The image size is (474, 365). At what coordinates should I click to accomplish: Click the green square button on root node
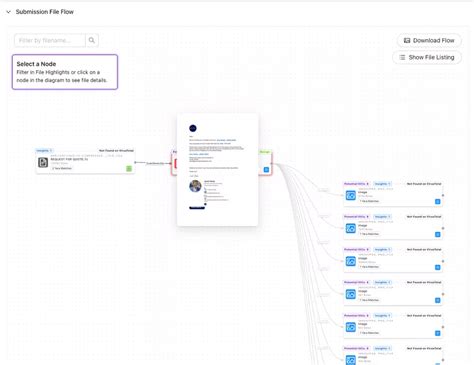tap(129, 169)
